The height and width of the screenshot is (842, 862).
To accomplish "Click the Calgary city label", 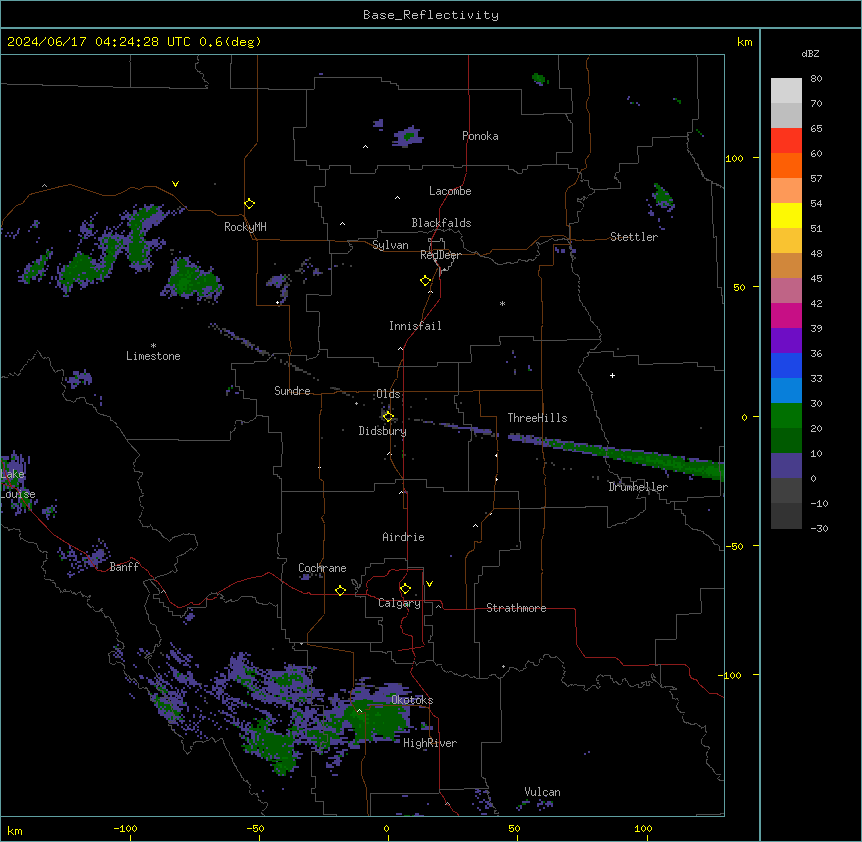I will coord(399,603).
